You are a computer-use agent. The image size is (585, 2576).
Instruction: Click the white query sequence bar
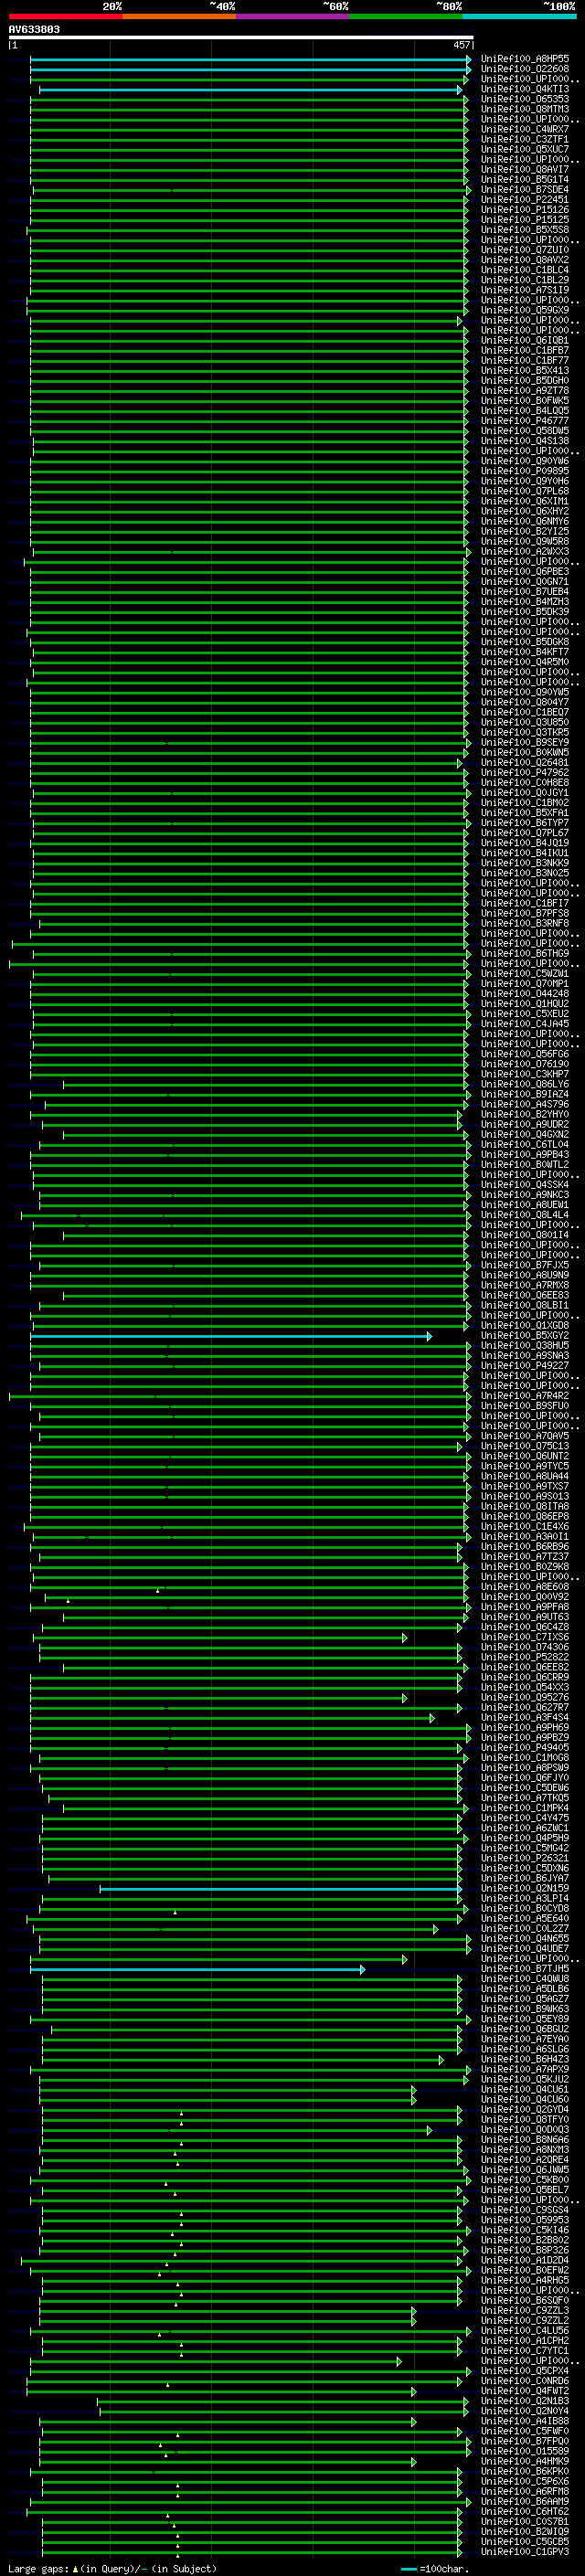tap(241, 37)
